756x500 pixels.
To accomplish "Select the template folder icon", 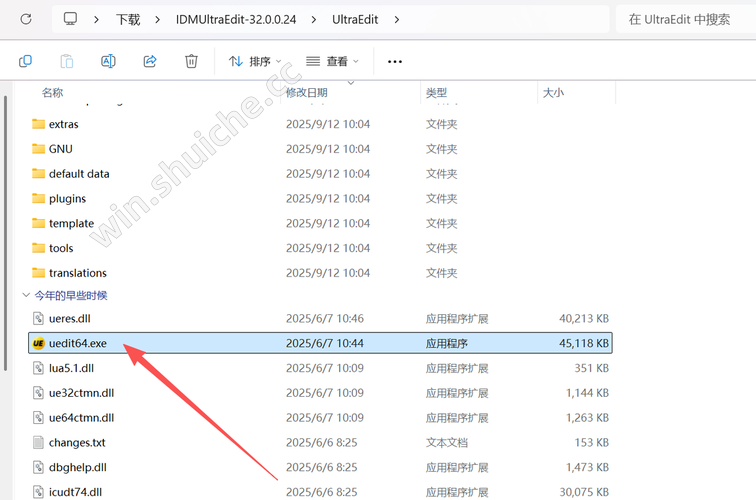I will pyautogui.click(x=38, y=223).
